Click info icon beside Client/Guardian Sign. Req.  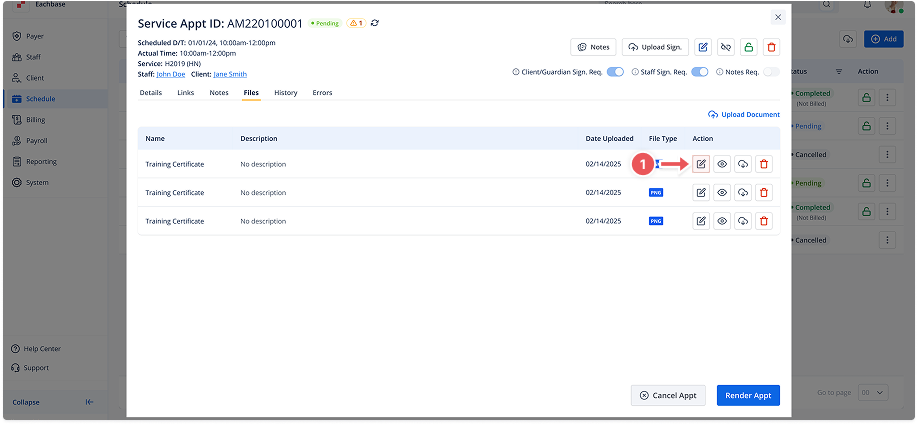tap(516, 72)
